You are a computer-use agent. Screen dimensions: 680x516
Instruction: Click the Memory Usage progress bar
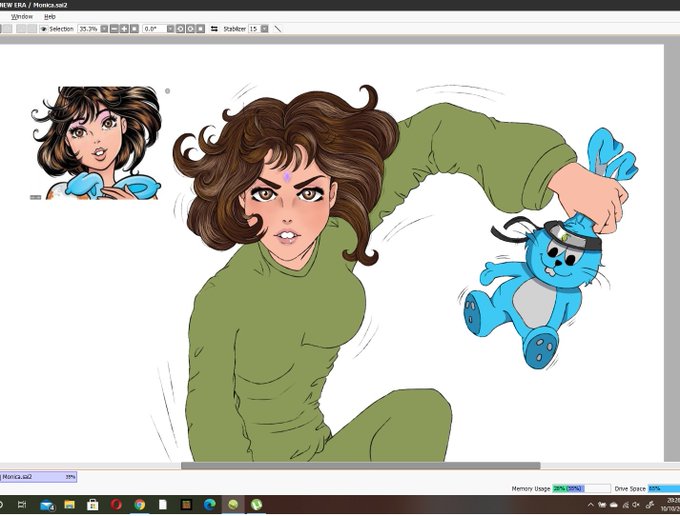pos(581,489)
